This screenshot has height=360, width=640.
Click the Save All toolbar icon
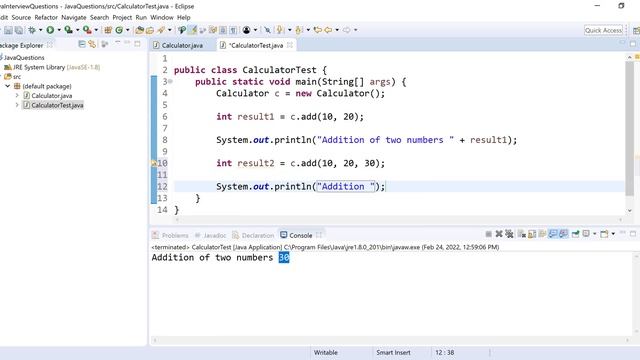click(19, 30)
